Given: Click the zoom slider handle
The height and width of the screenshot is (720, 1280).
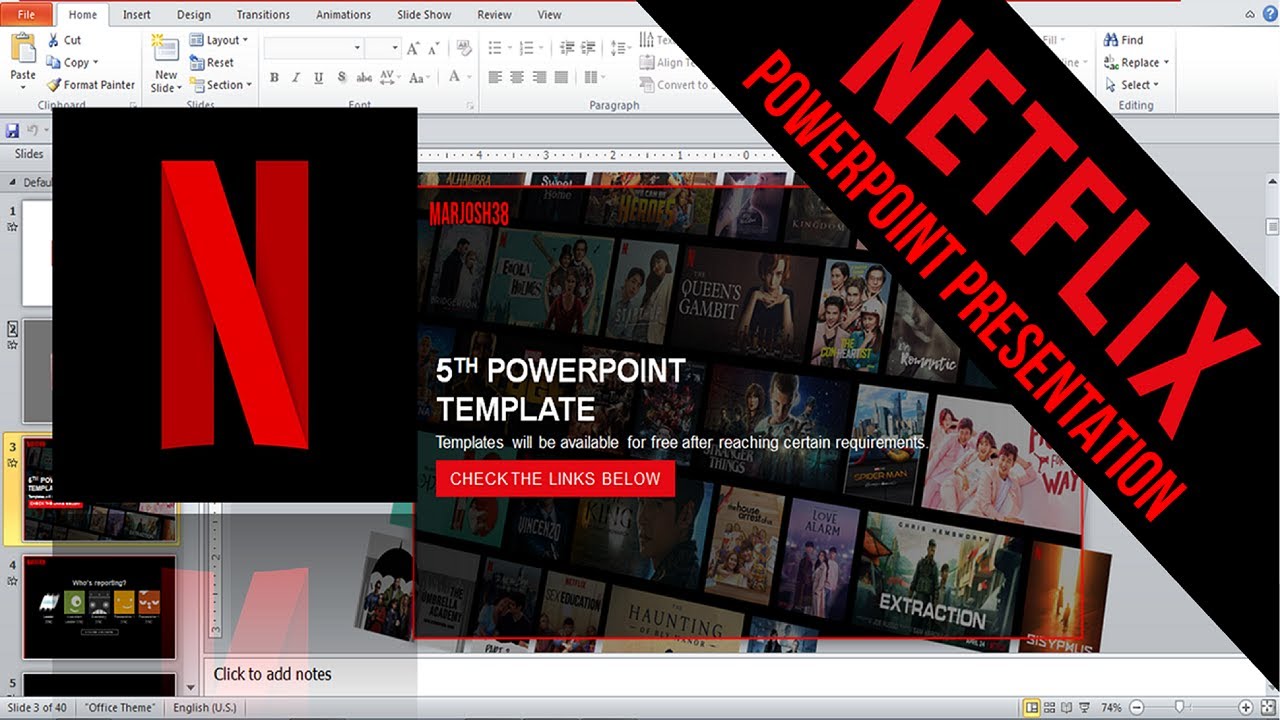Looking at the screenshot, I should [1181, 708].
